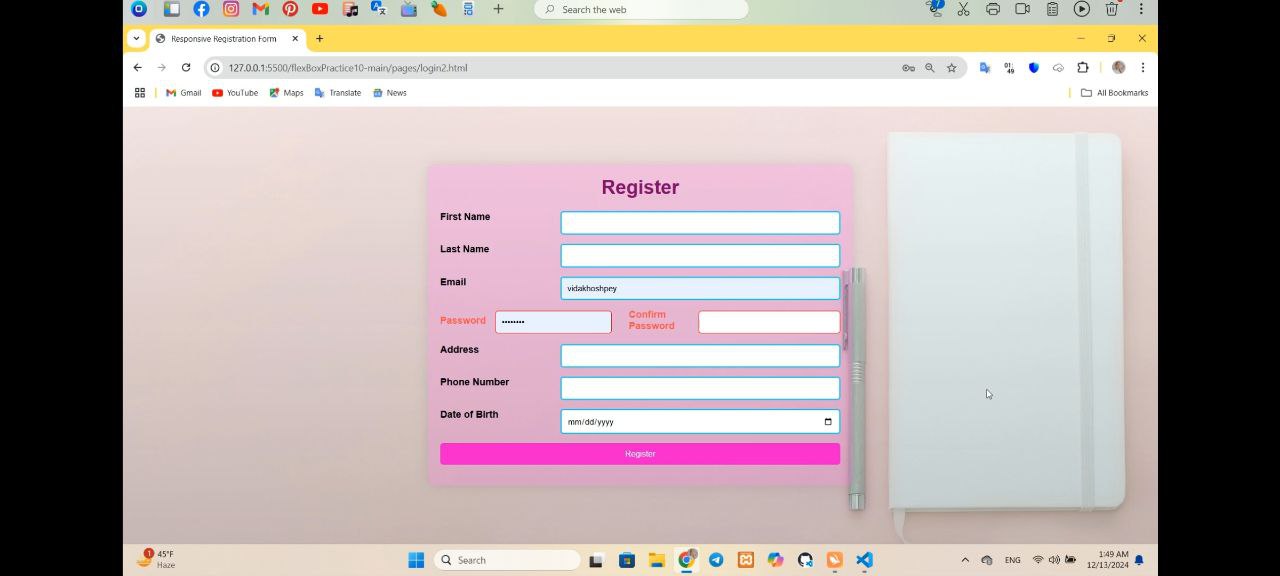Open the browser Extensions puzzle icon
The width and height of the screenshot is (1280, 576).
pyautogui.click(x=1083, y=68)
